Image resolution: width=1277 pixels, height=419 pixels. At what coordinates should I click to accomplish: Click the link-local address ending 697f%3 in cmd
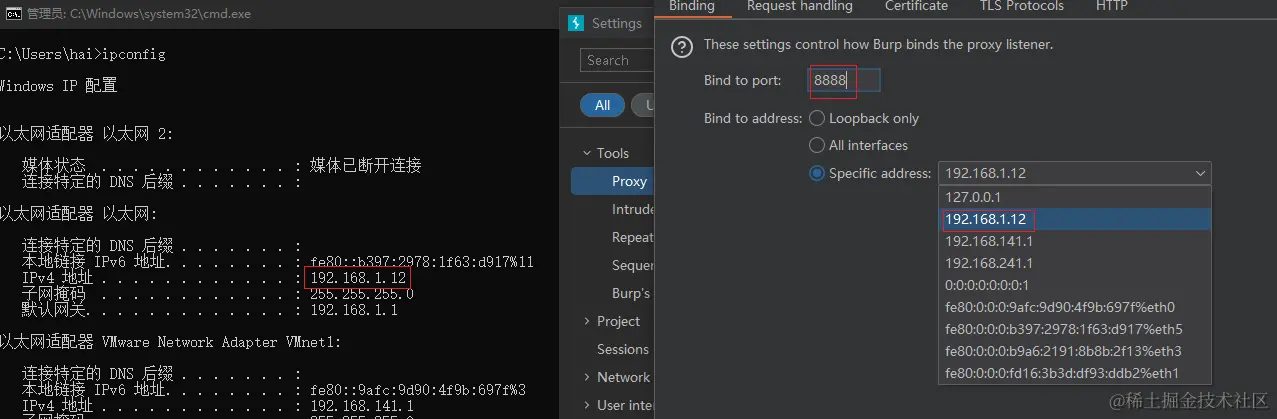(x=418, y=390)
